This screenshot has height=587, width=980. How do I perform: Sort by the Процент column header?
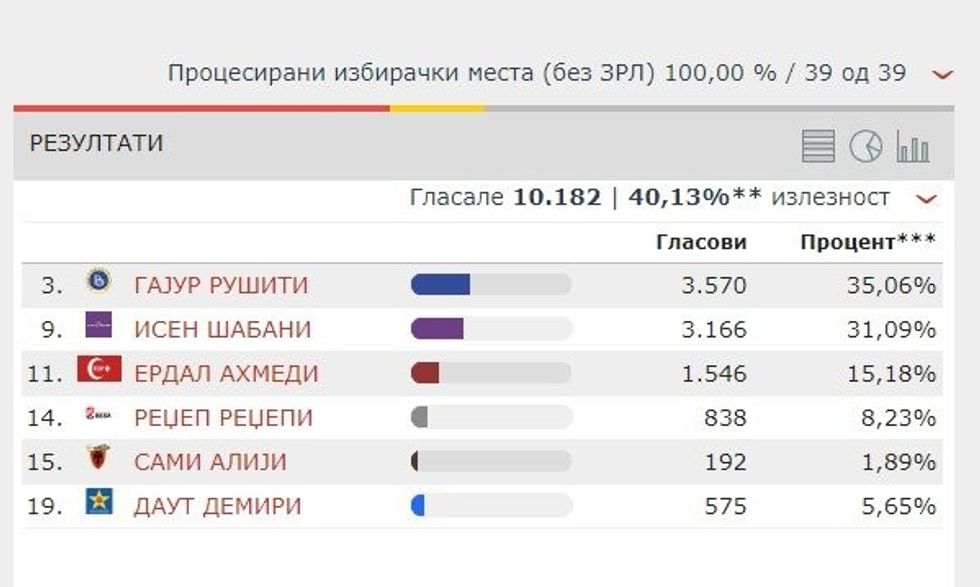(866, 241)
